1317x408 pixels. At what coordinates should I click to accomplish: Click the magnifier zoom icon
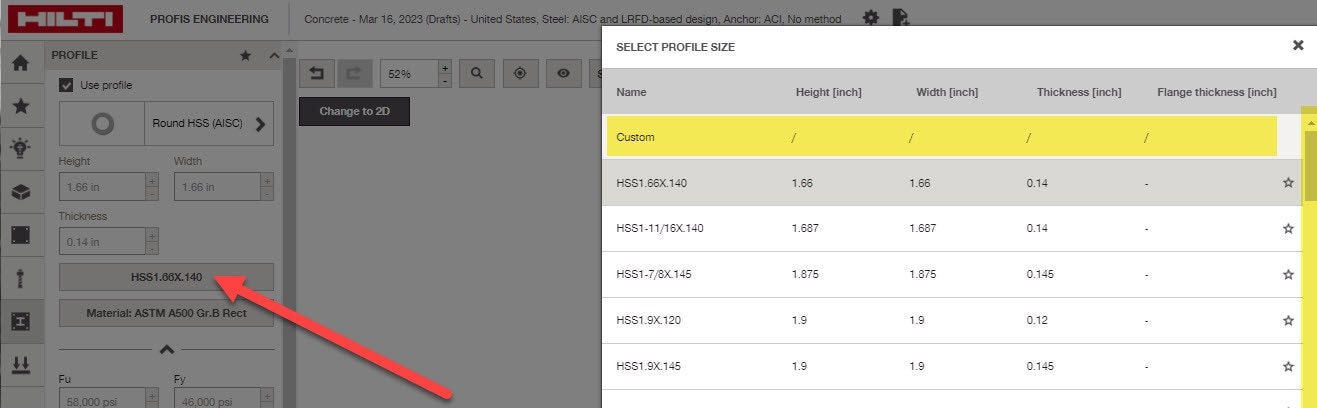(x=477, y=73)
